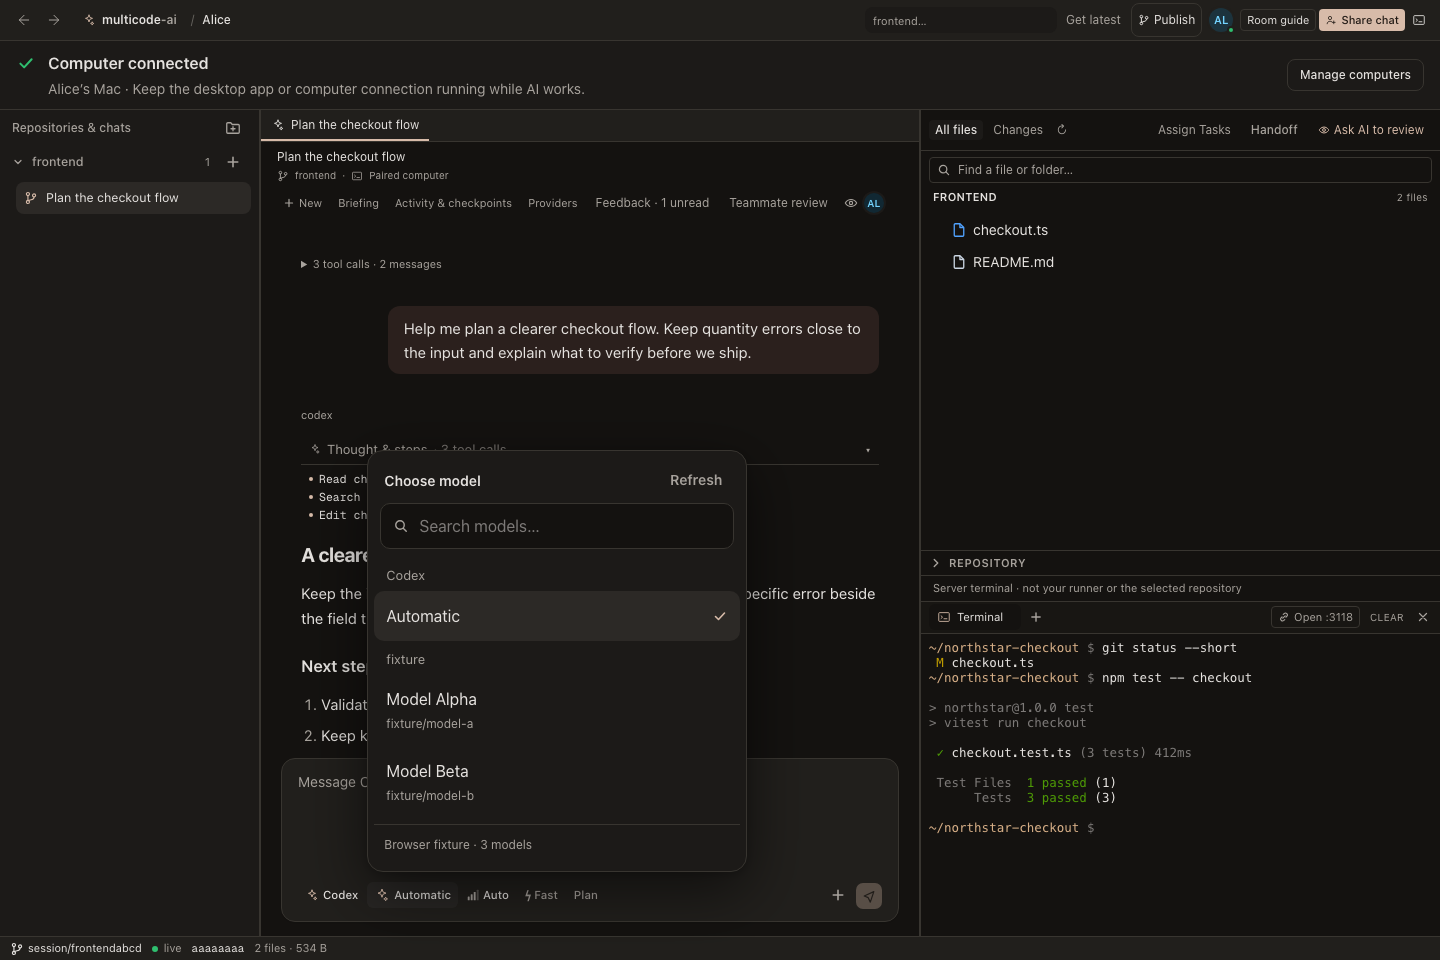Close the terminal panel with X
This screenshot has width=1440, height=960.
click(1423, 617)
